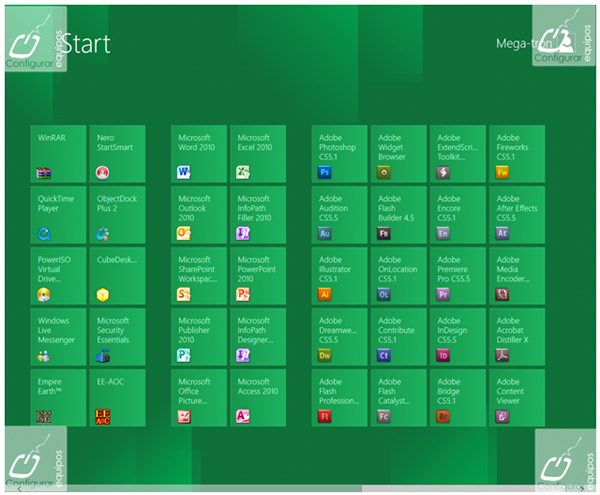Open Adobe Contribute Ct icon

tap(384, 355)
